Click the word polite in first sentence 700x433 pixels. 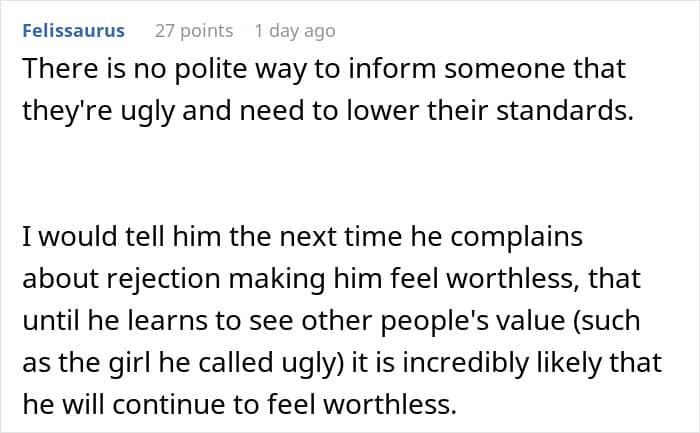[x=211, y=69]
